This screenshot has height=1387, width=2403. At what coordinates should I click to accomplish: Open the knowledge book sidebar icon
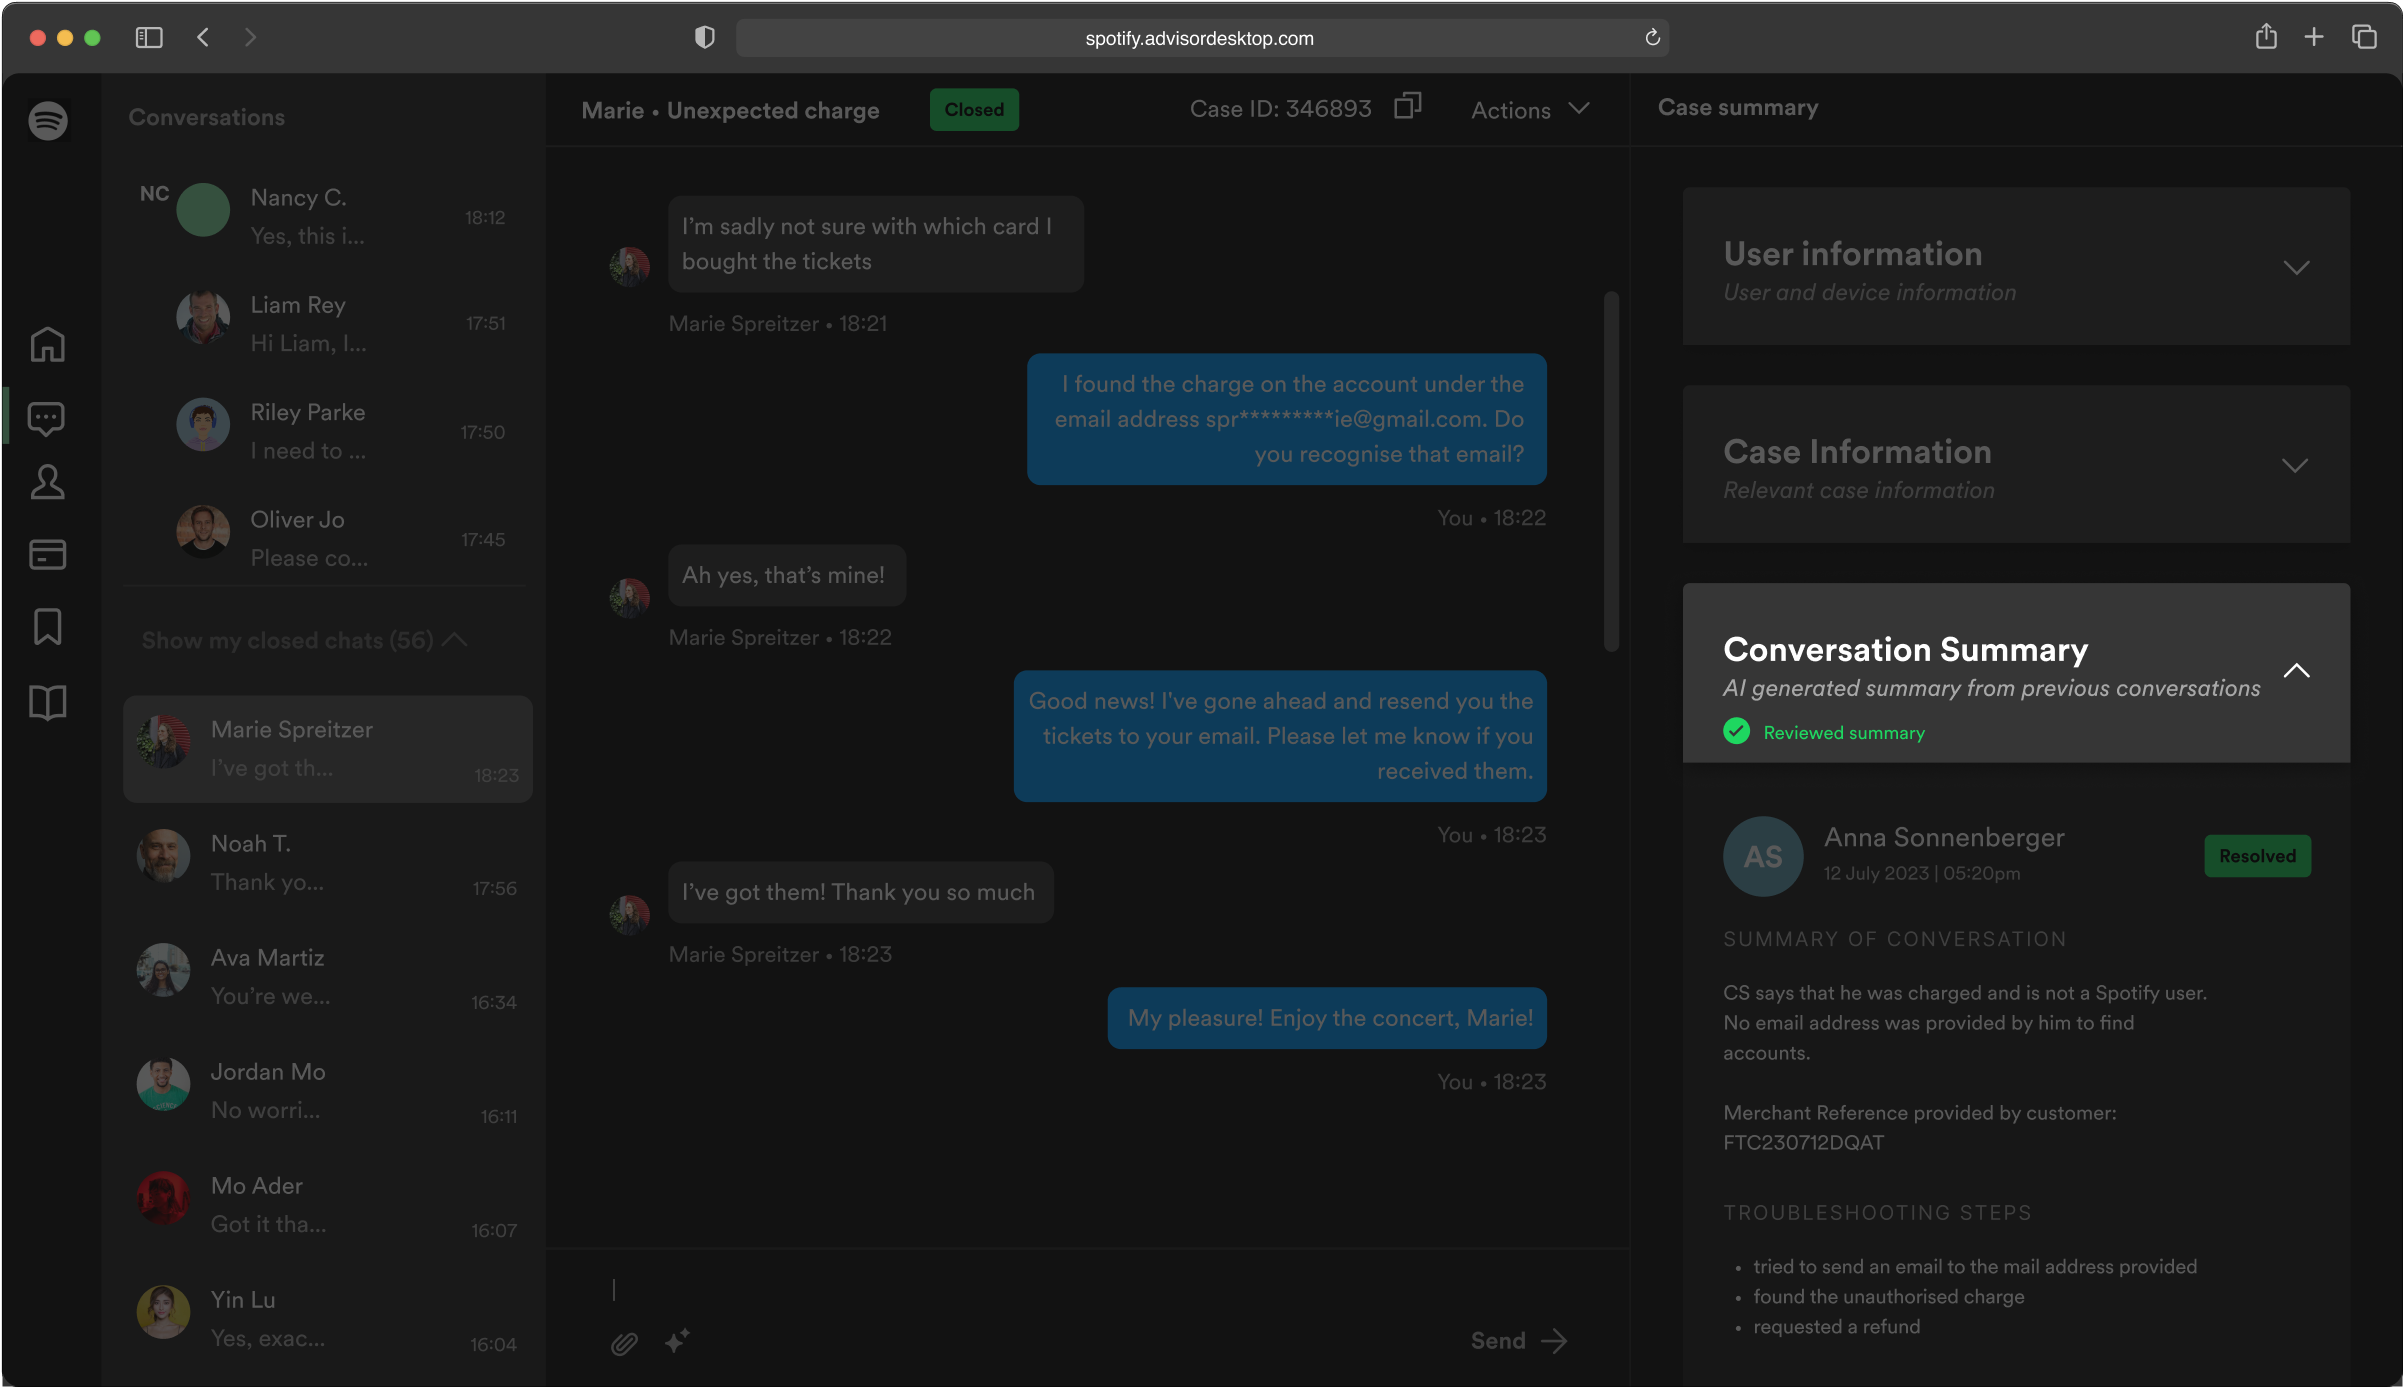tap(48, 703)
